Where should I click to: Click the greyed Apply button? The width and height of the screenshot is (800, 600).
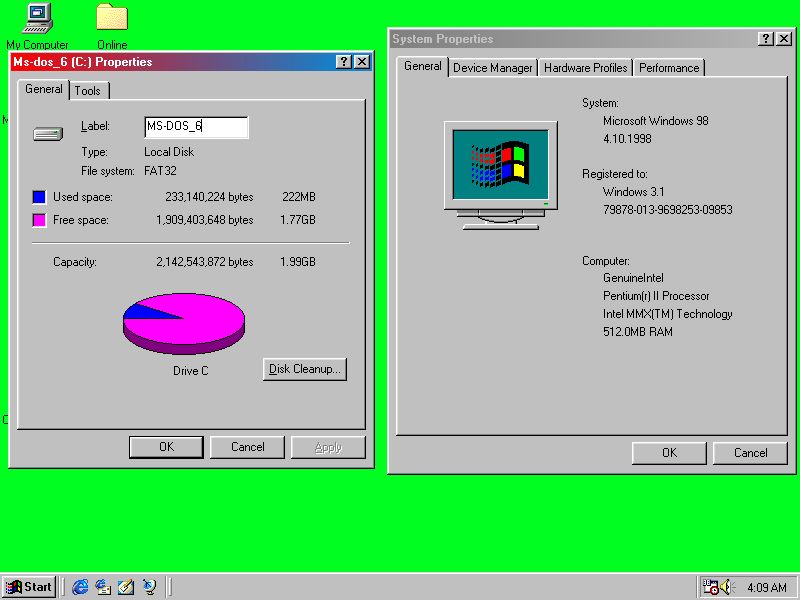328,447
